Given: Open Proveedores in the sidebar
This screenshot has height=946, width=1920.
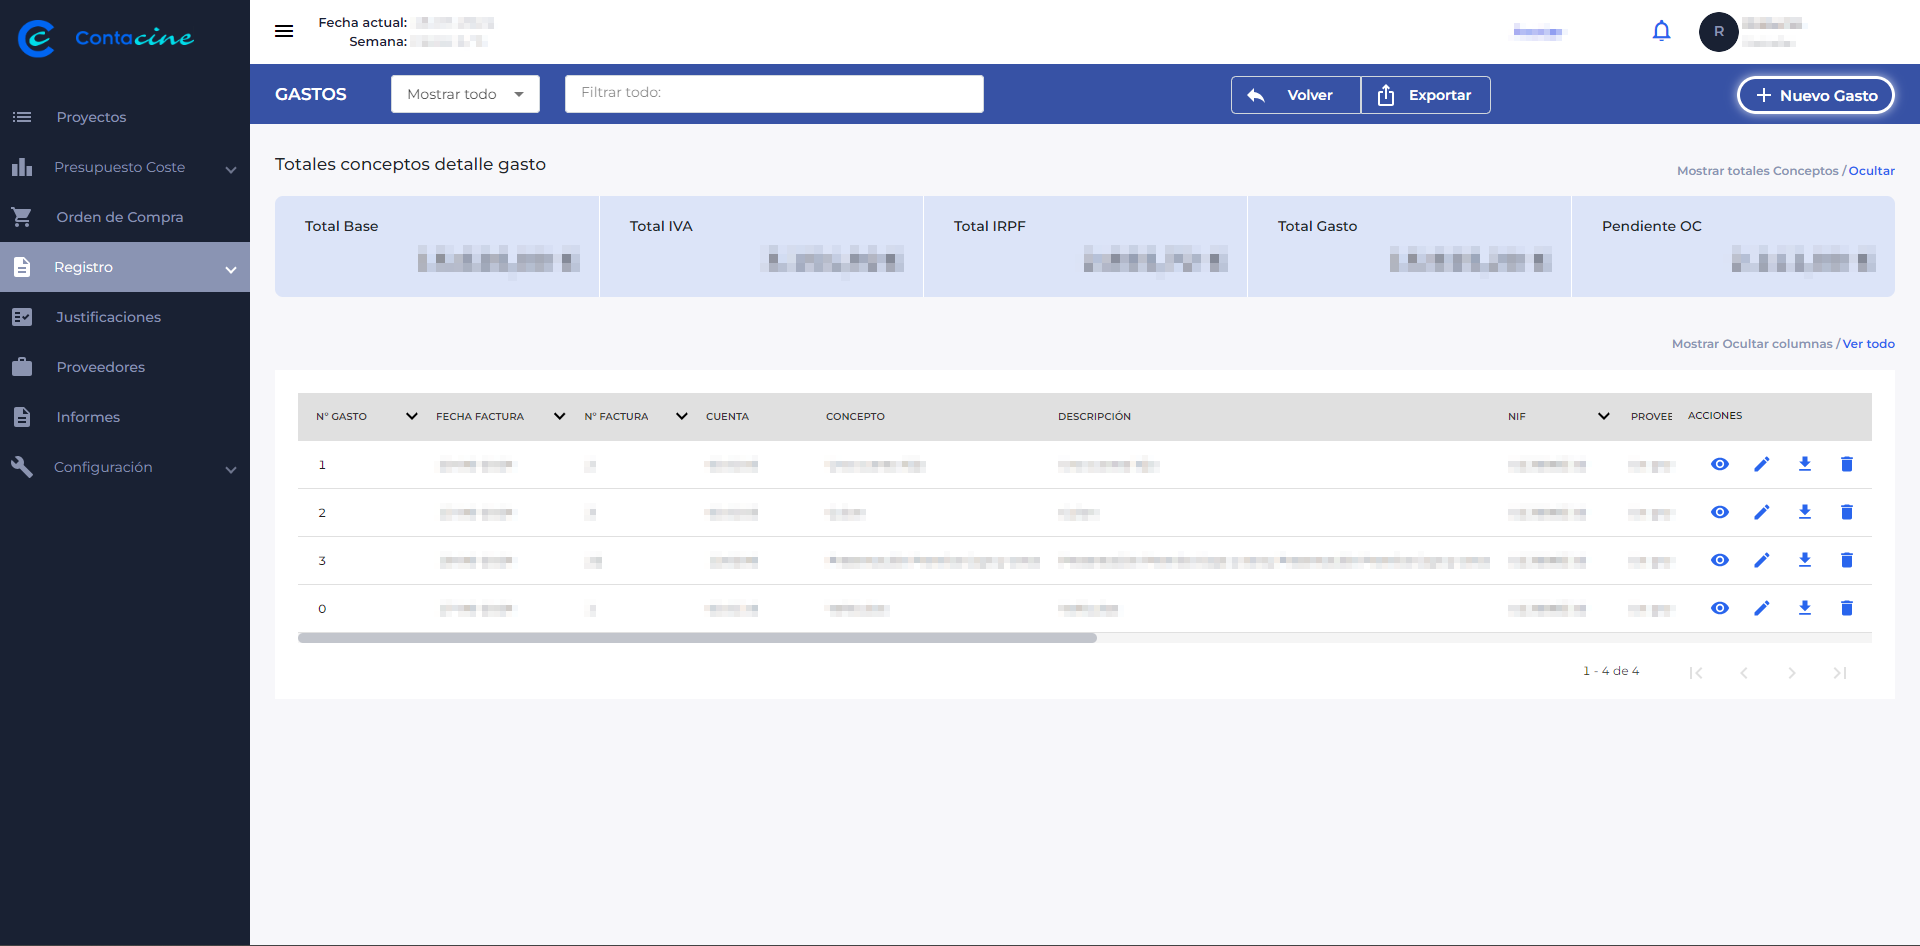Looking at the screenshot, I should 100,367.
